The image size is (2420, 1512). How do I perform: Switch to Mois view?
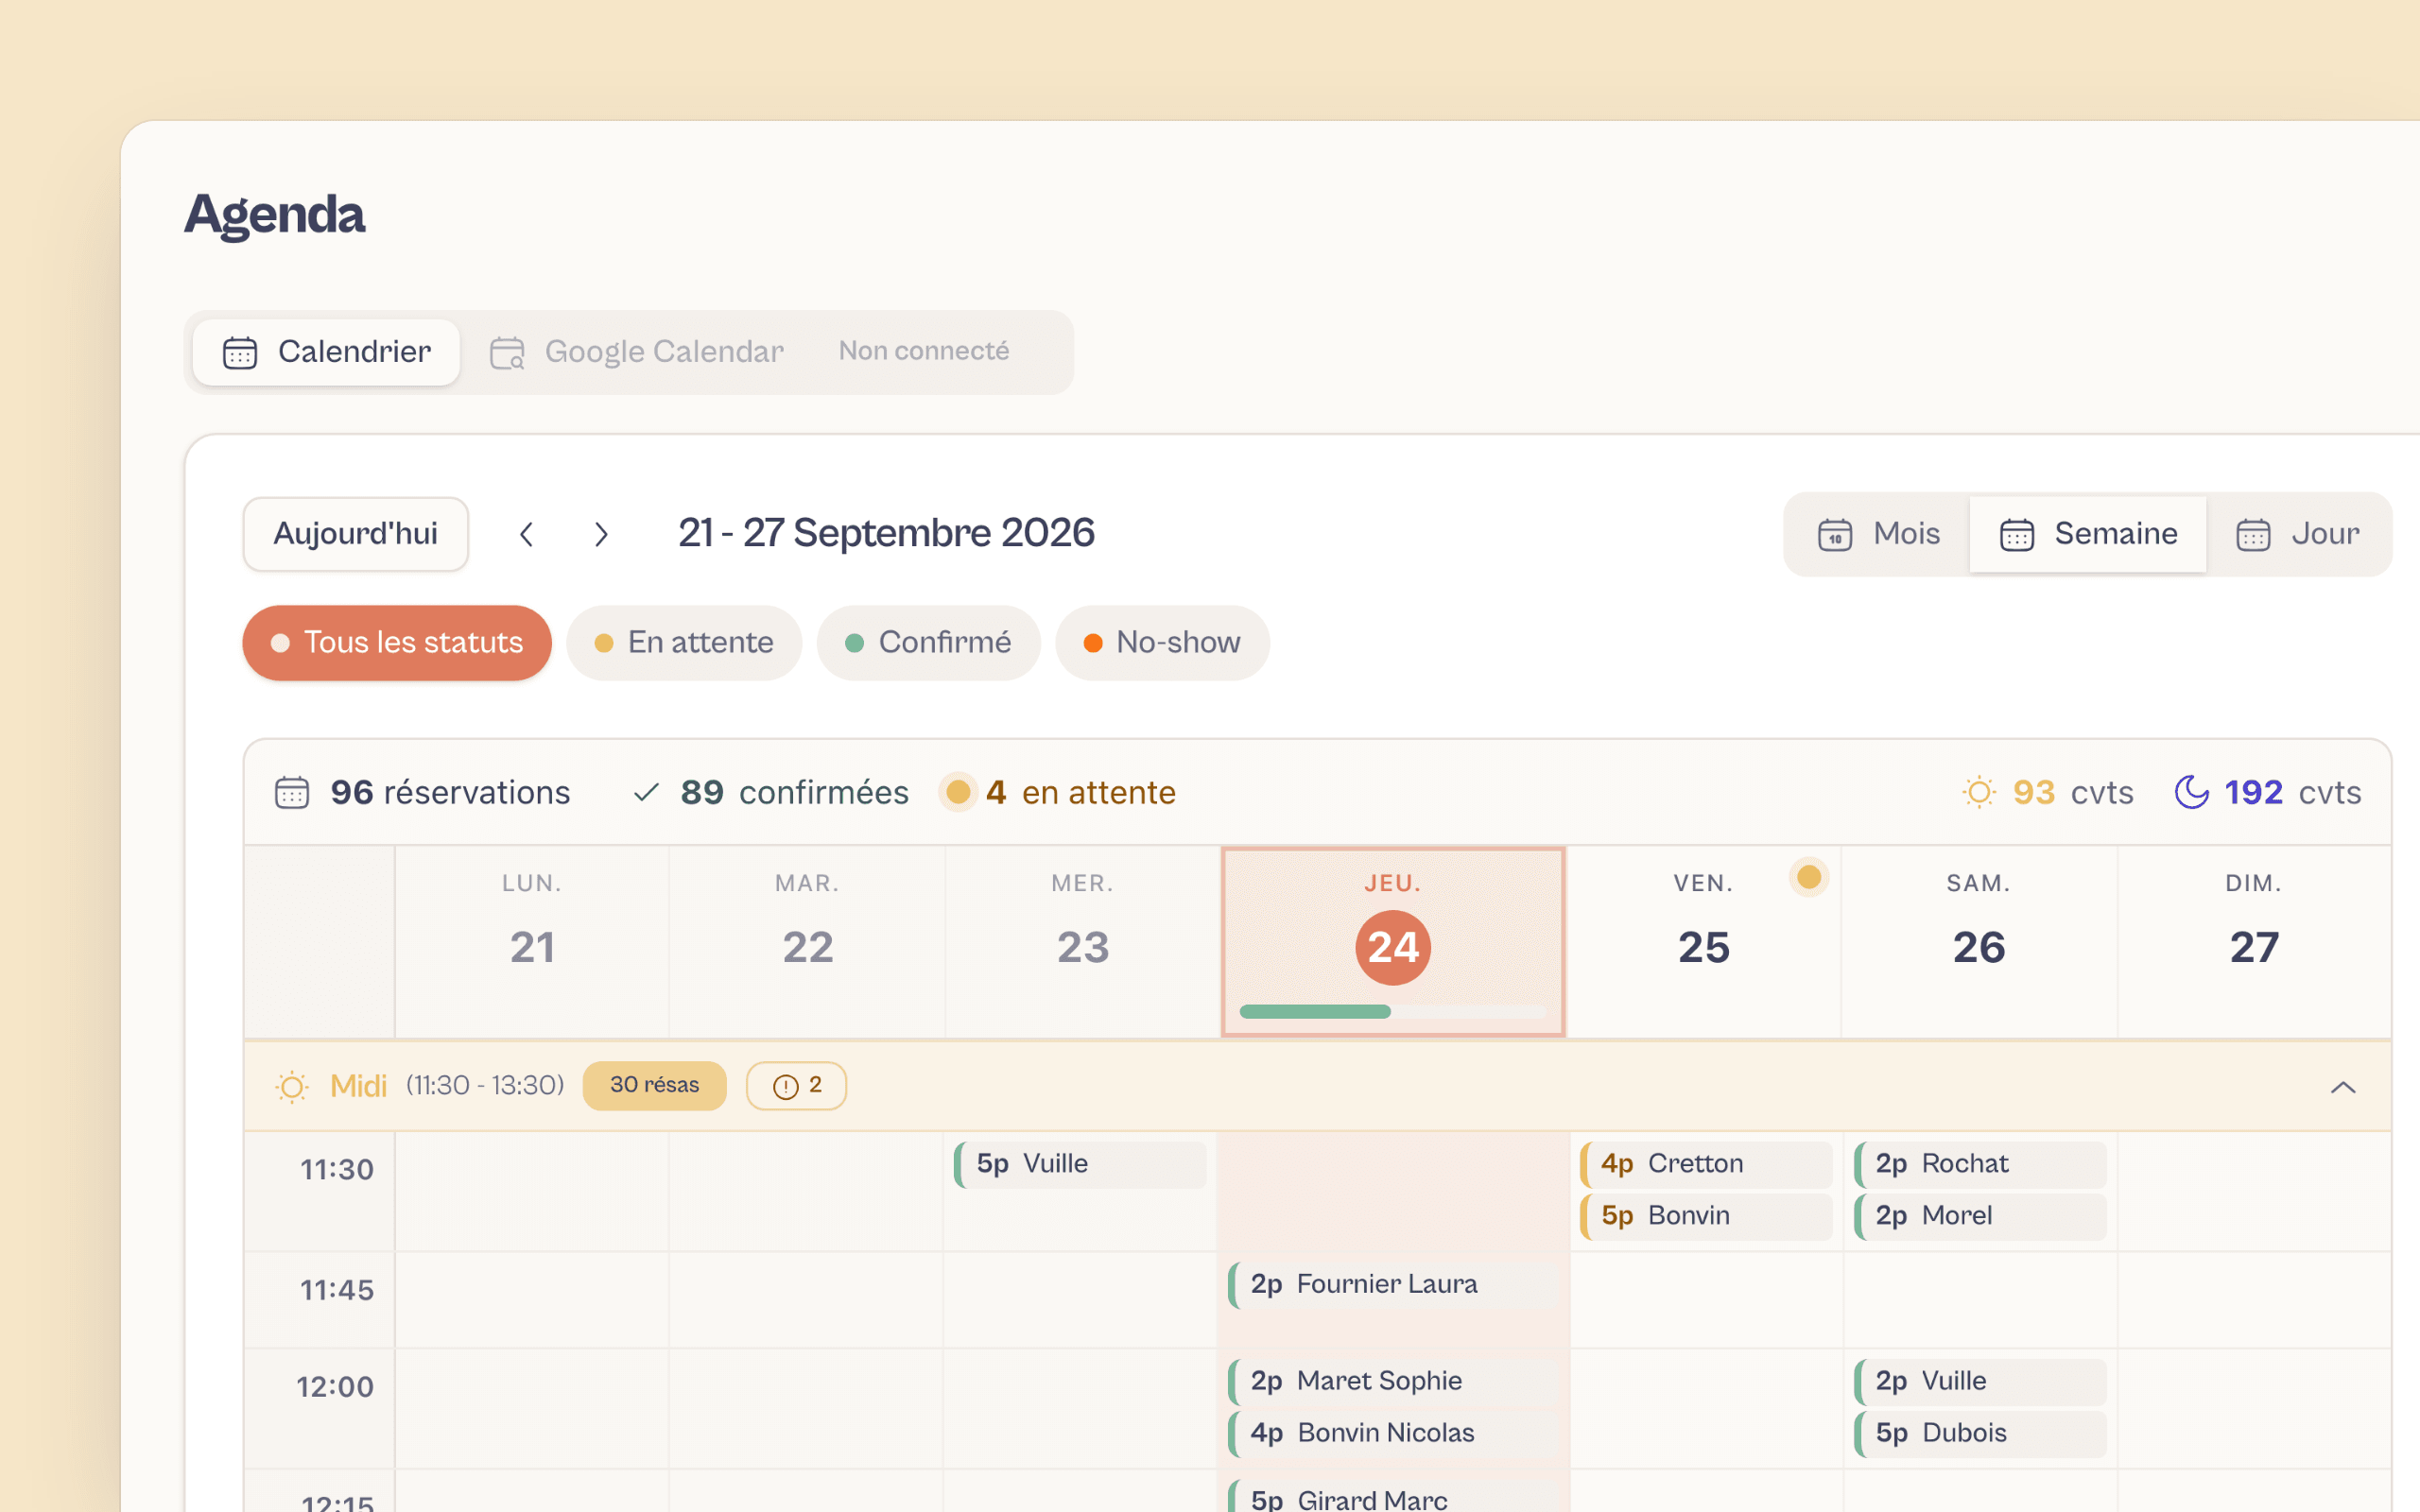coord(1877,534)
